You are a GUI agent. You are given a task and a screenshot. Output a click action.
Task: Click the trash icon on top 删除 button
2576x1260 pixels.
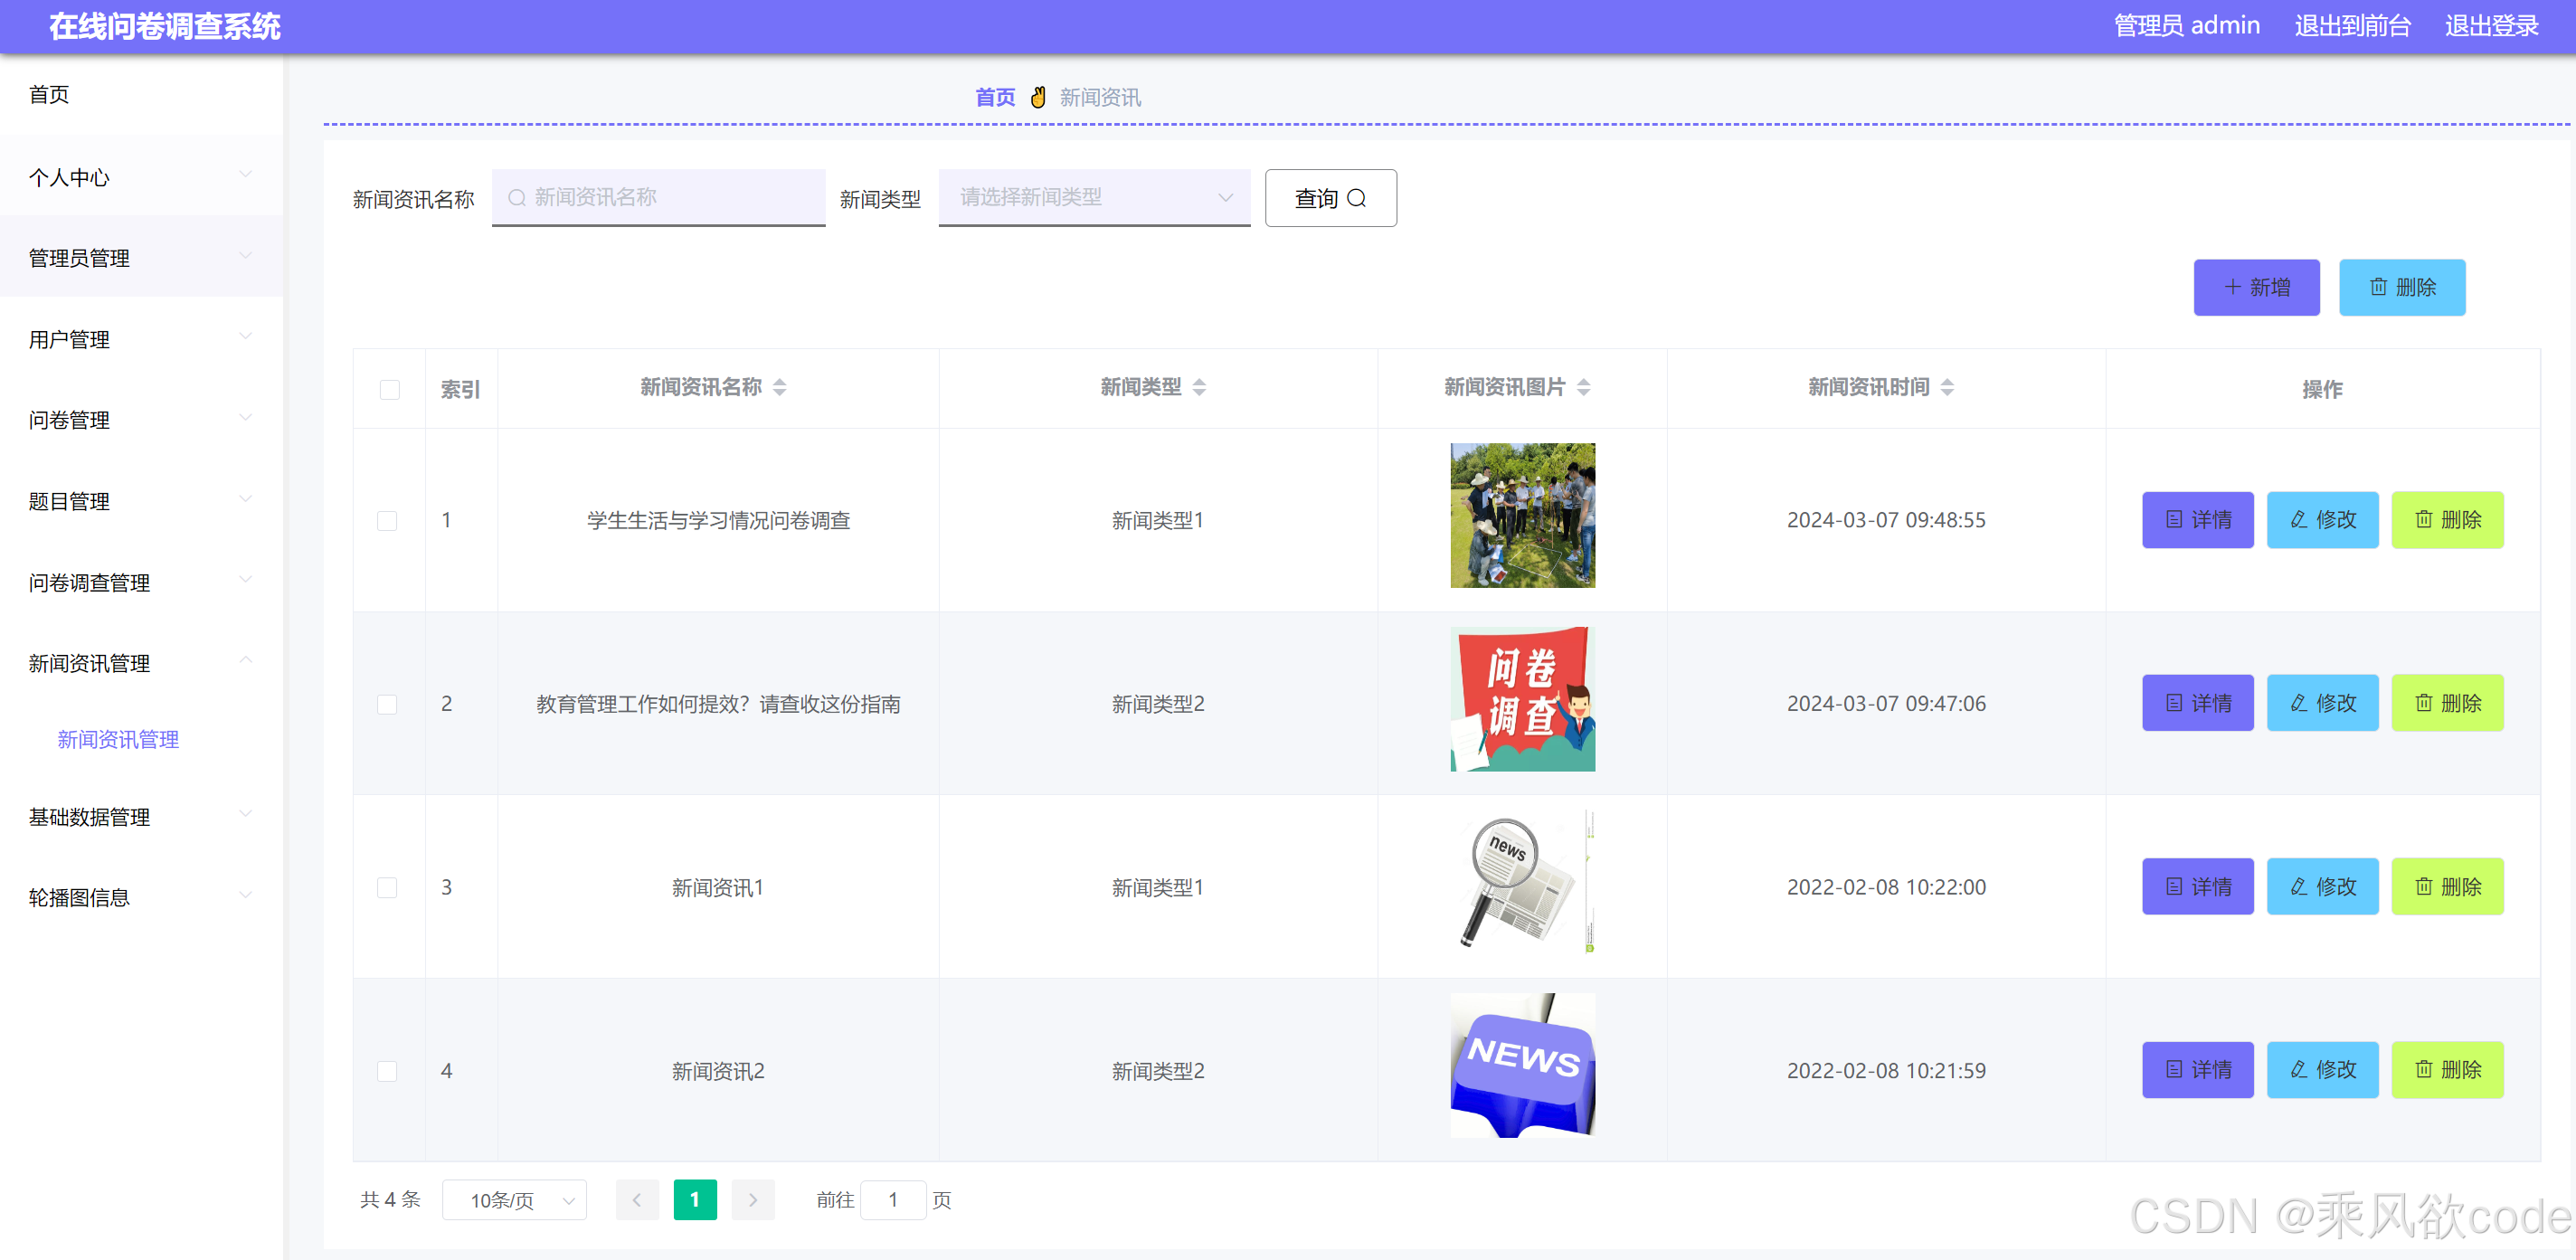[2379, 287]
